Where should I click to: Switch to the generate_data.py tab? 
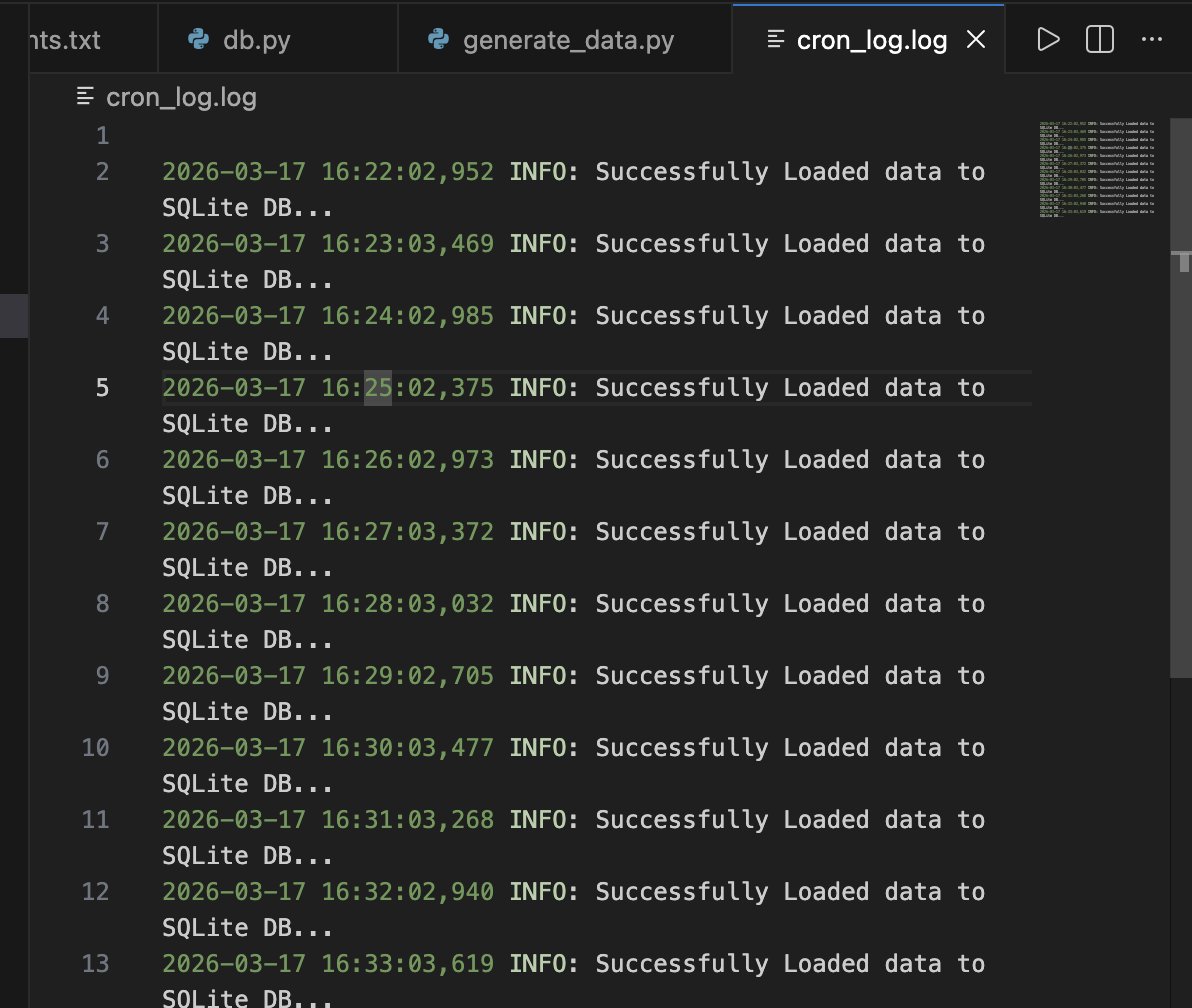click(565, 40)
